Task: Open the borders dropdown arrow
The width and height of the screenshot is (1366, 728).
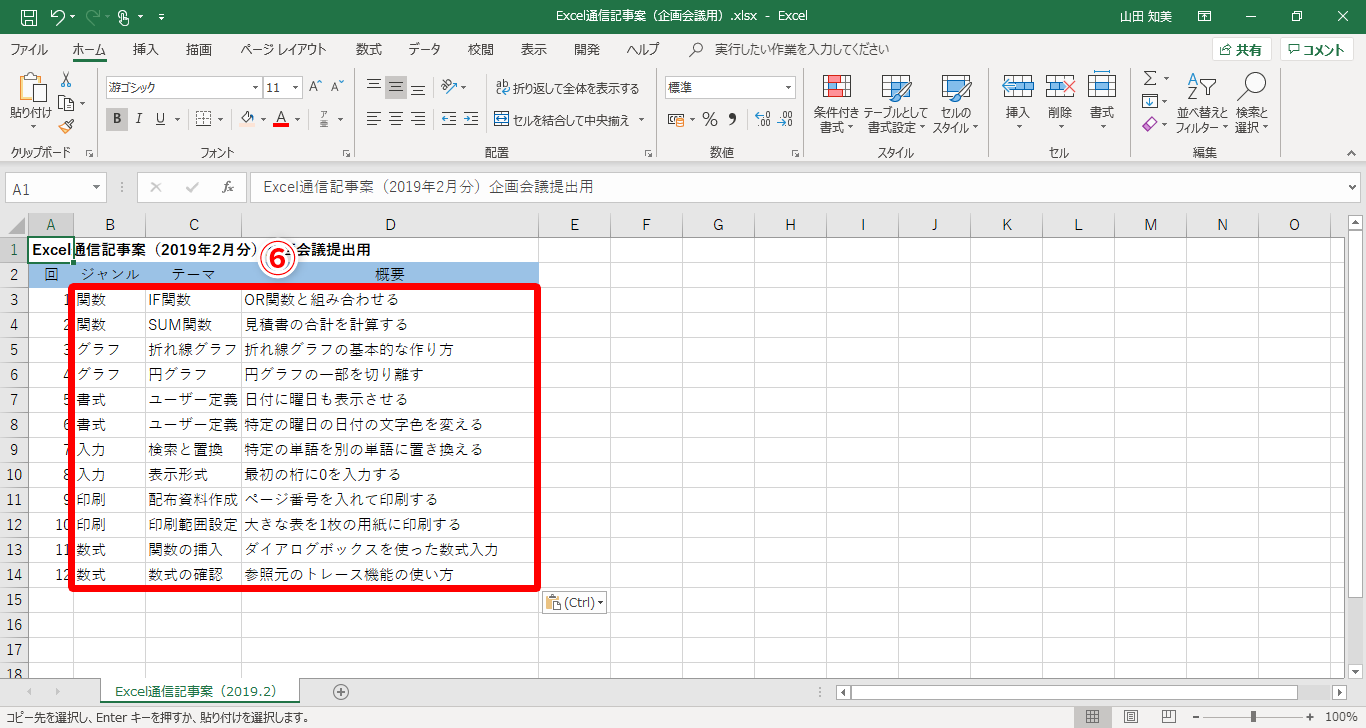Action: click(220, 120)
